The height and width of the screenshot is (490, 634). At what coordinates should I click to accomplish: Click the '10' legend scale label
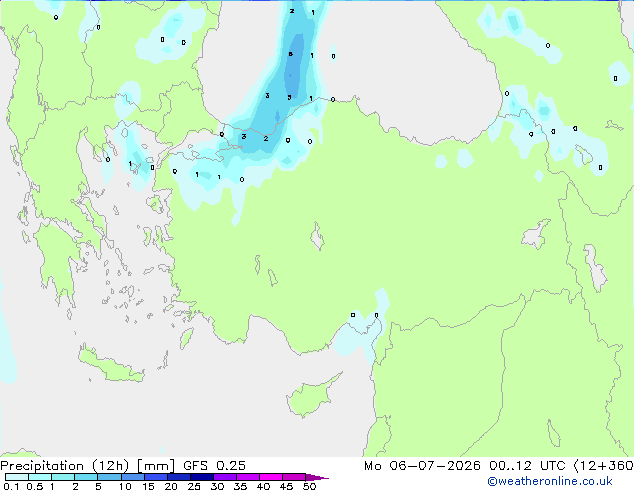tap(125, 486)
